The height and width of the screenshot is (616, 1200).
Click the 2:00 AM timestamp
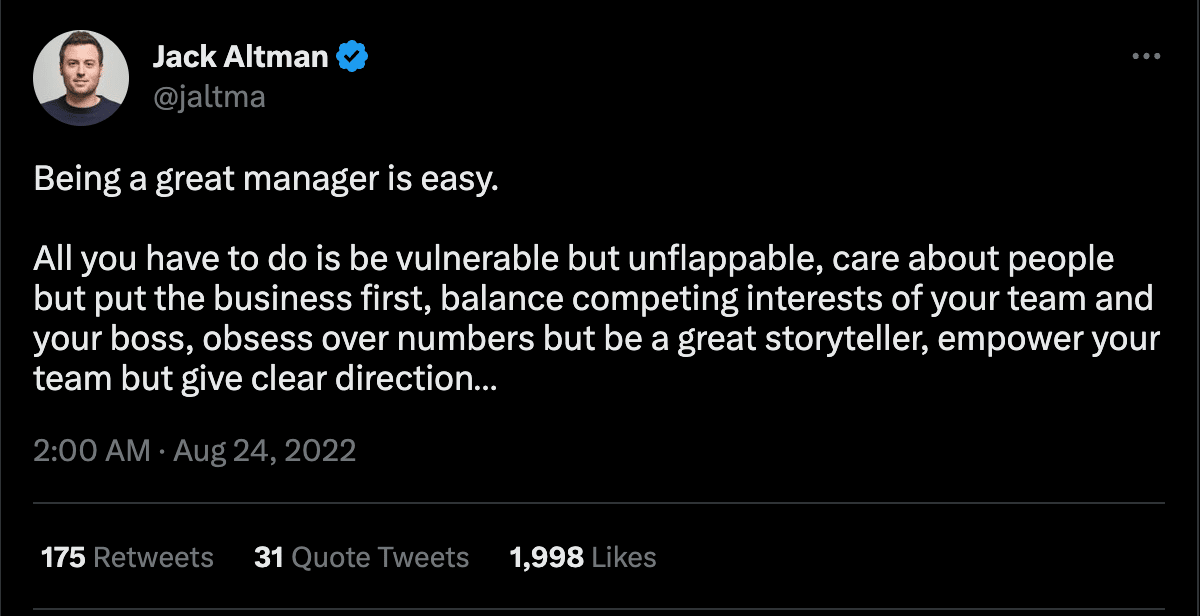click(x=92, y=450)
